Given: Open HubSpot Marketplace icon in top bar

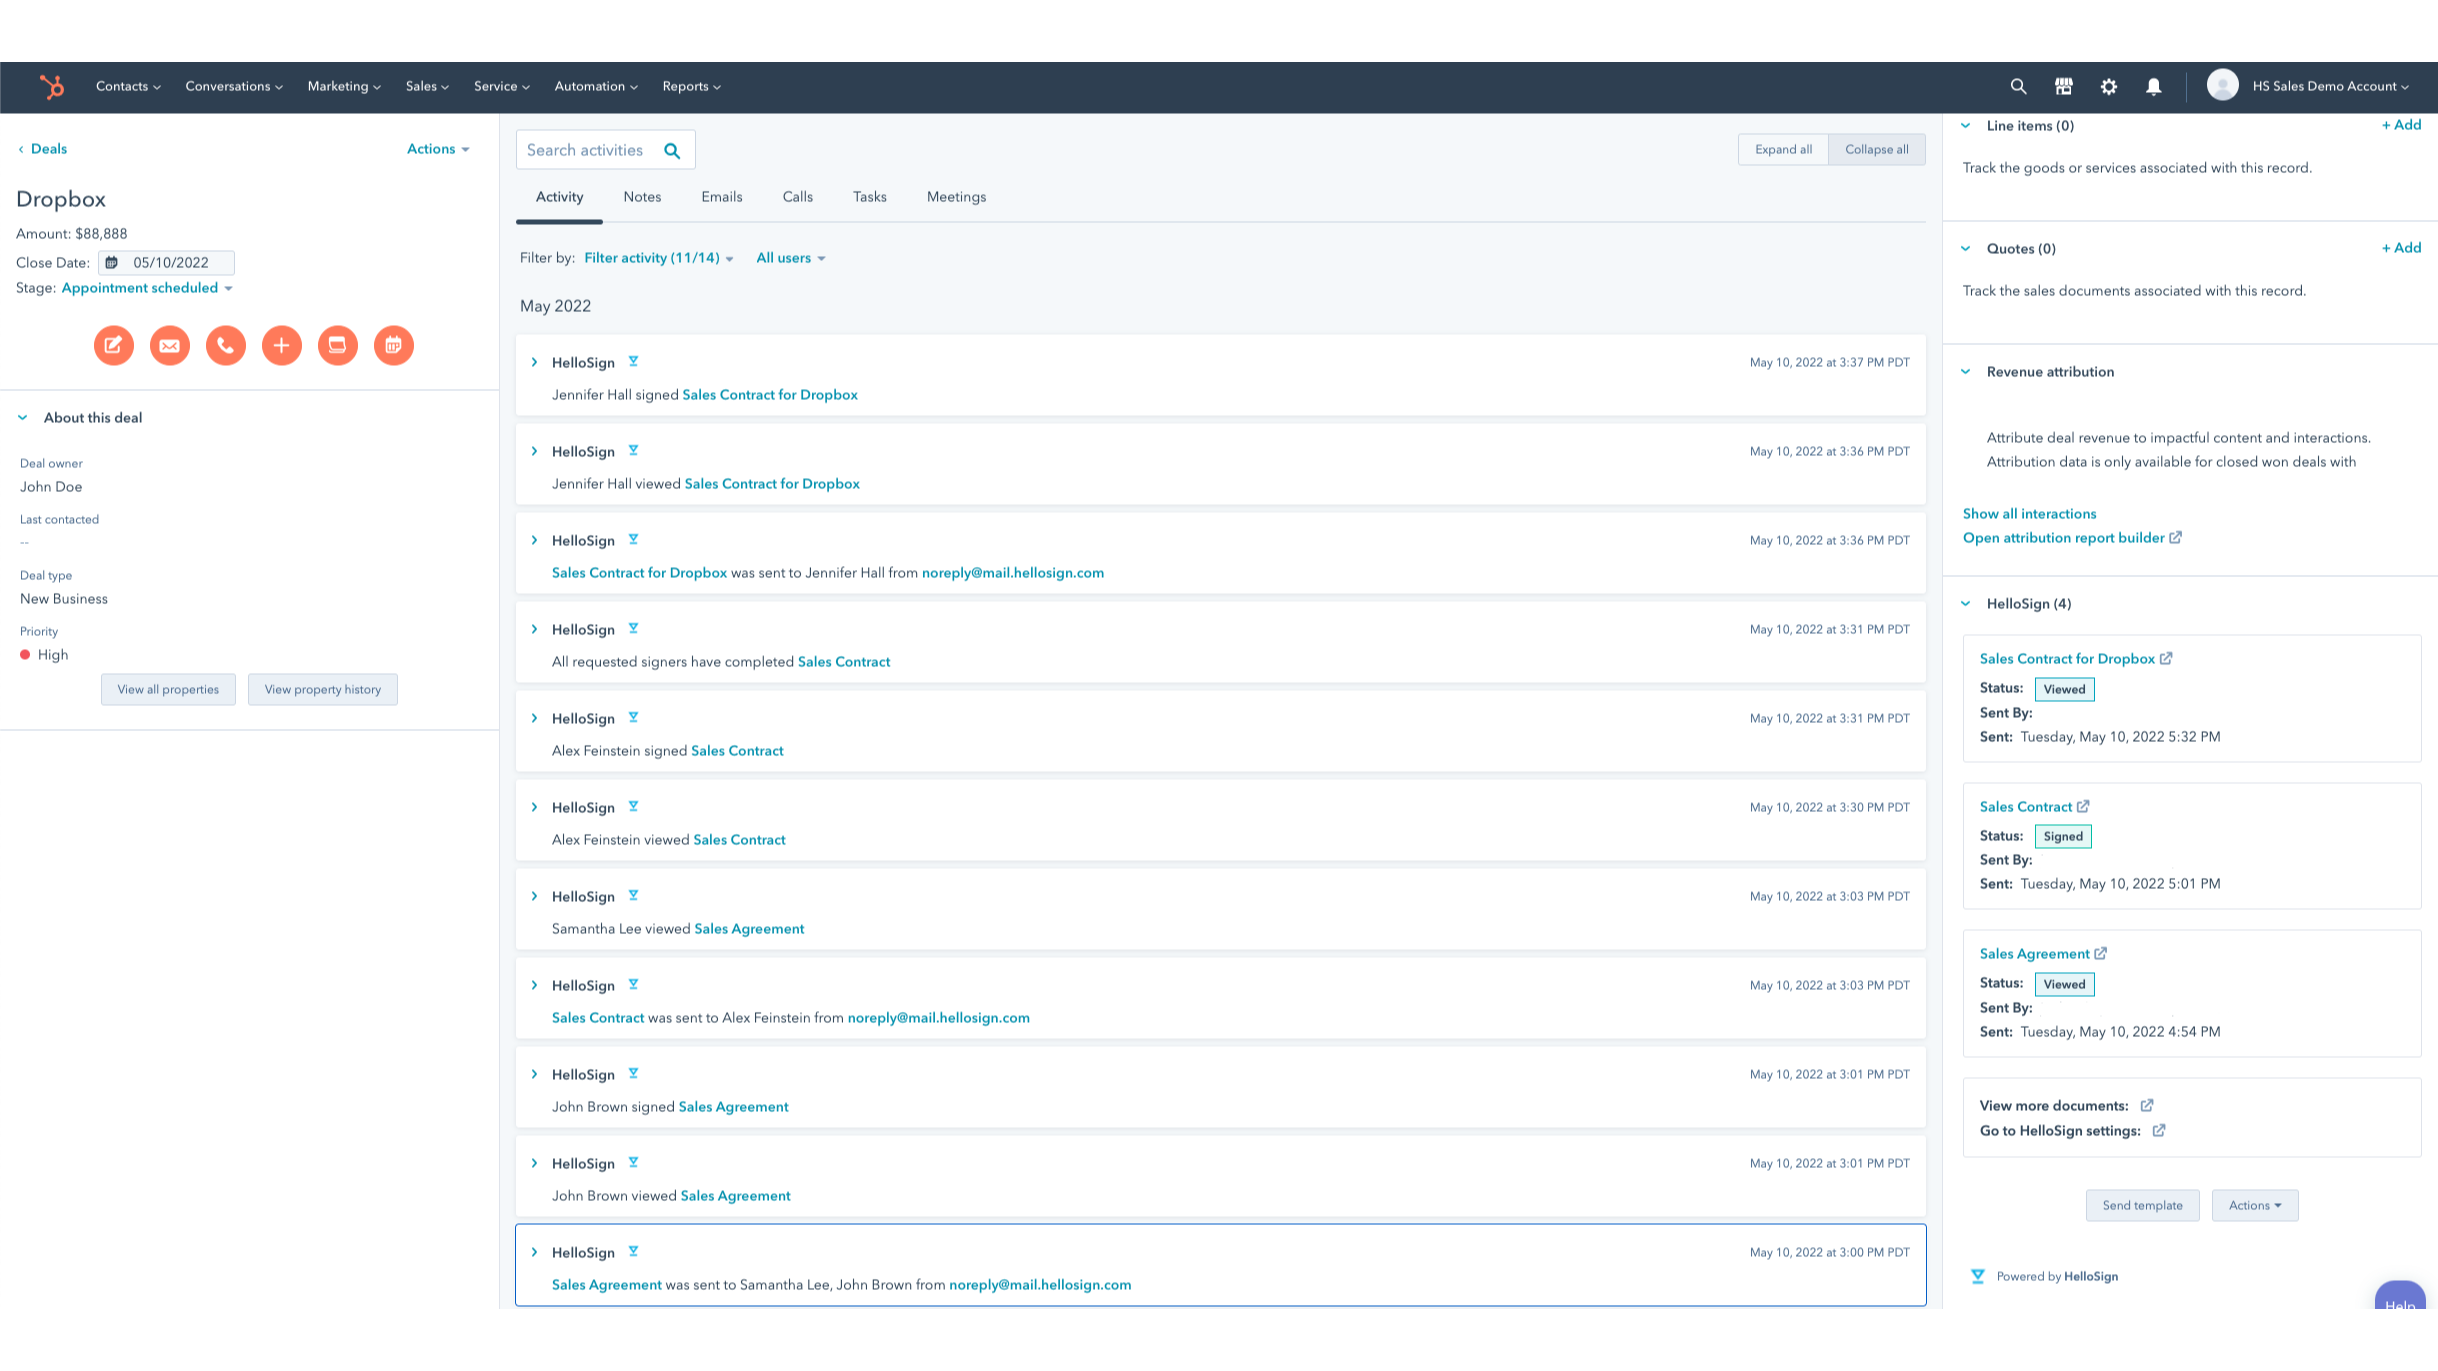Looking at the screenshot, I should tap(2063, 86).
